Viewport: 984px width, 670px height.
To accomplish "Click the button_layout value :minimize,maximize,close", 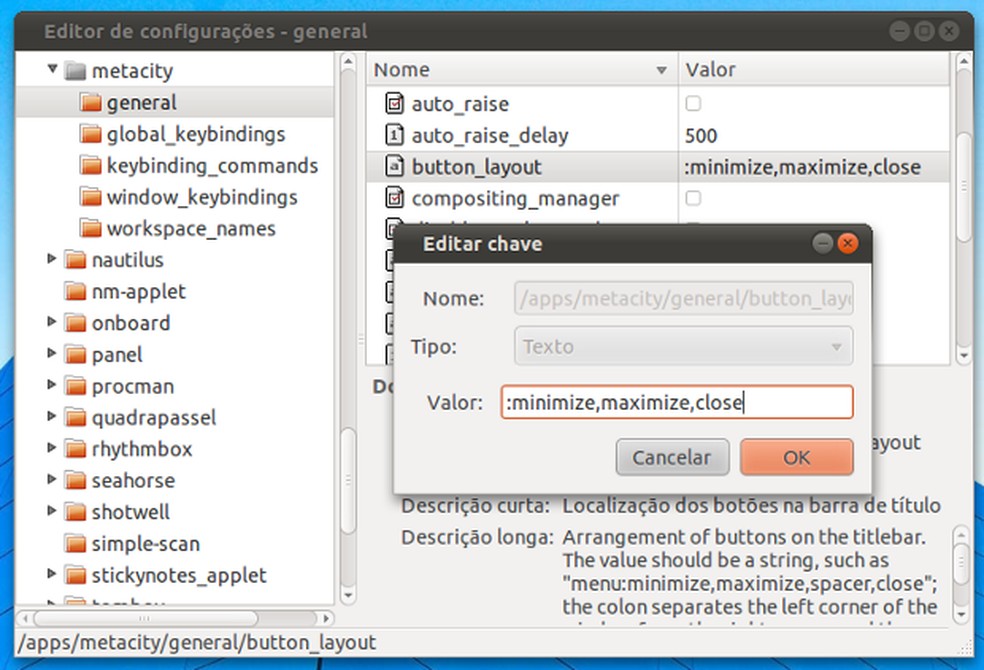I will pyautogui.click(x=803, y=167).
